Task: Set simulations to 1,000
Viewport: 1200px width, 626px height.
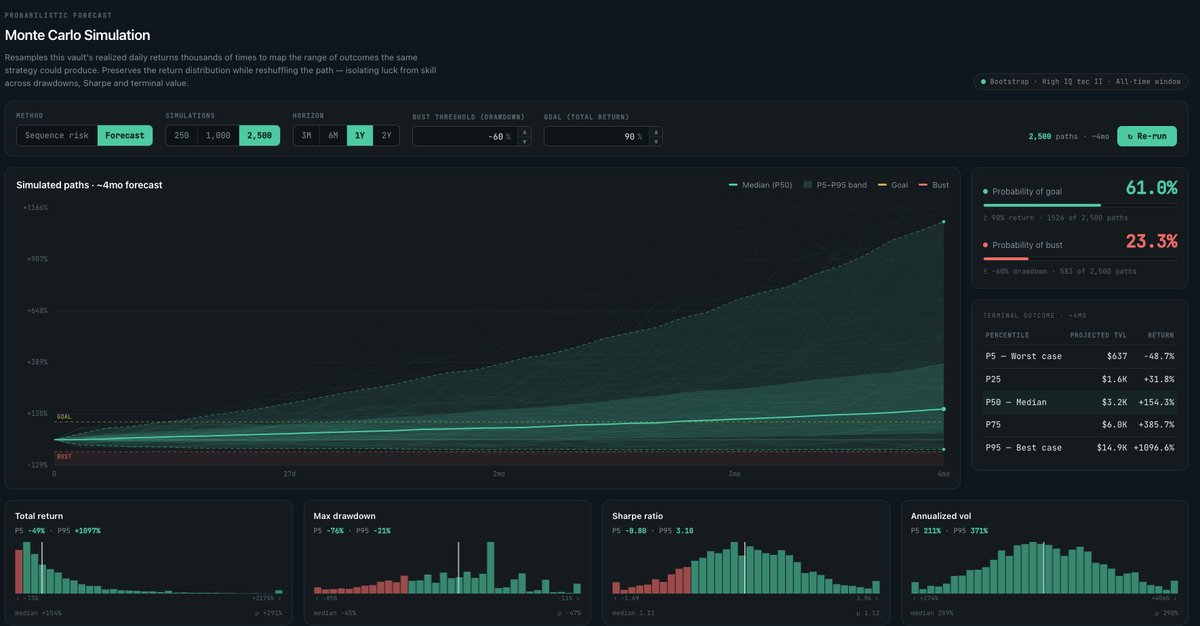Action: point(218,135)
